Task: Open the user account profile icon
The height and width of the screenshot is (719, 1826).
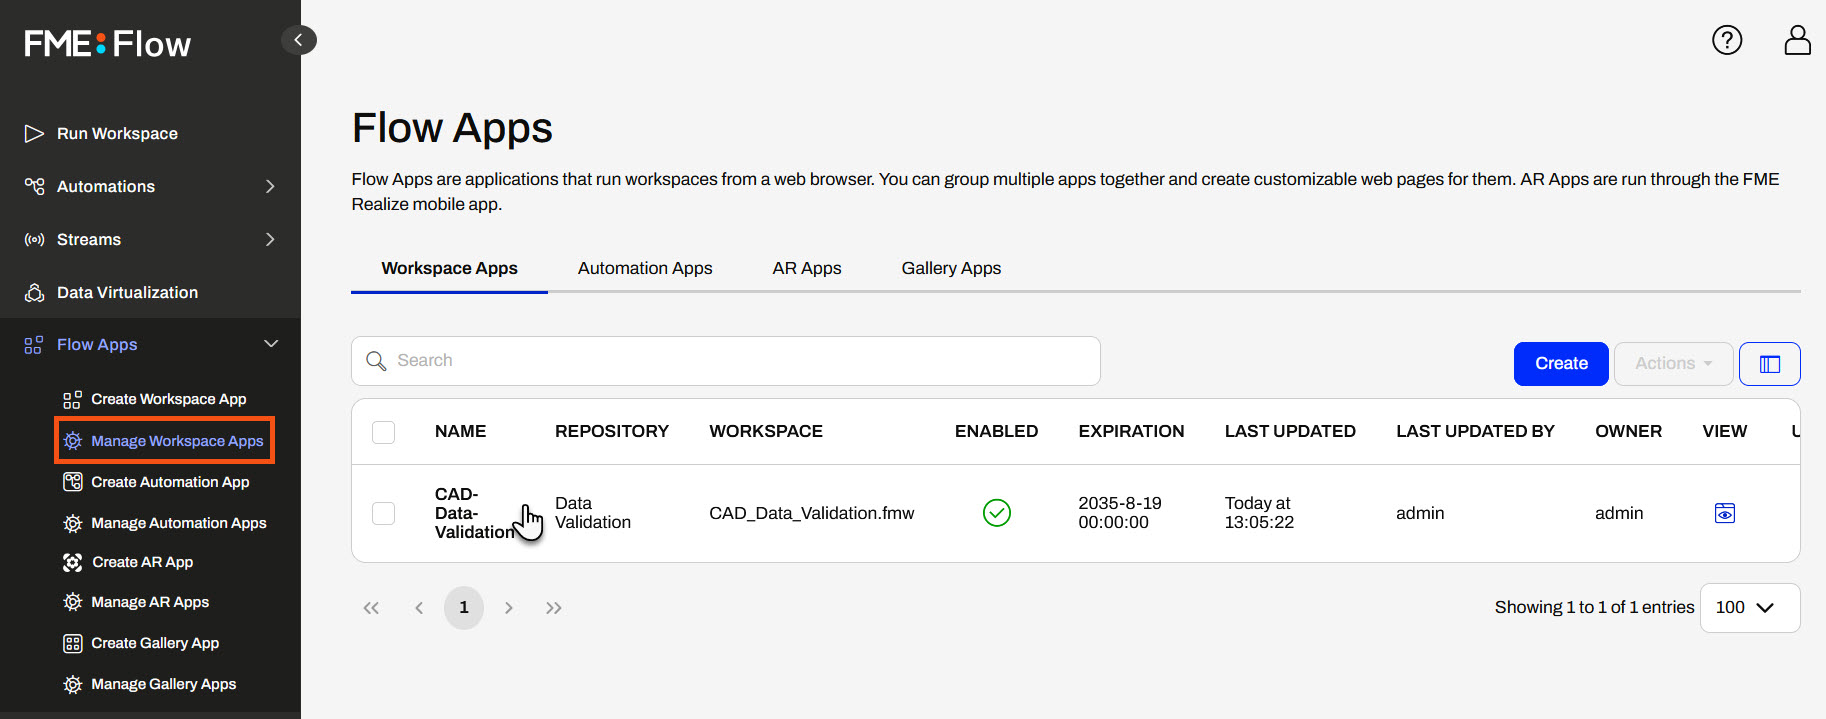Action: click(1797, 40)
